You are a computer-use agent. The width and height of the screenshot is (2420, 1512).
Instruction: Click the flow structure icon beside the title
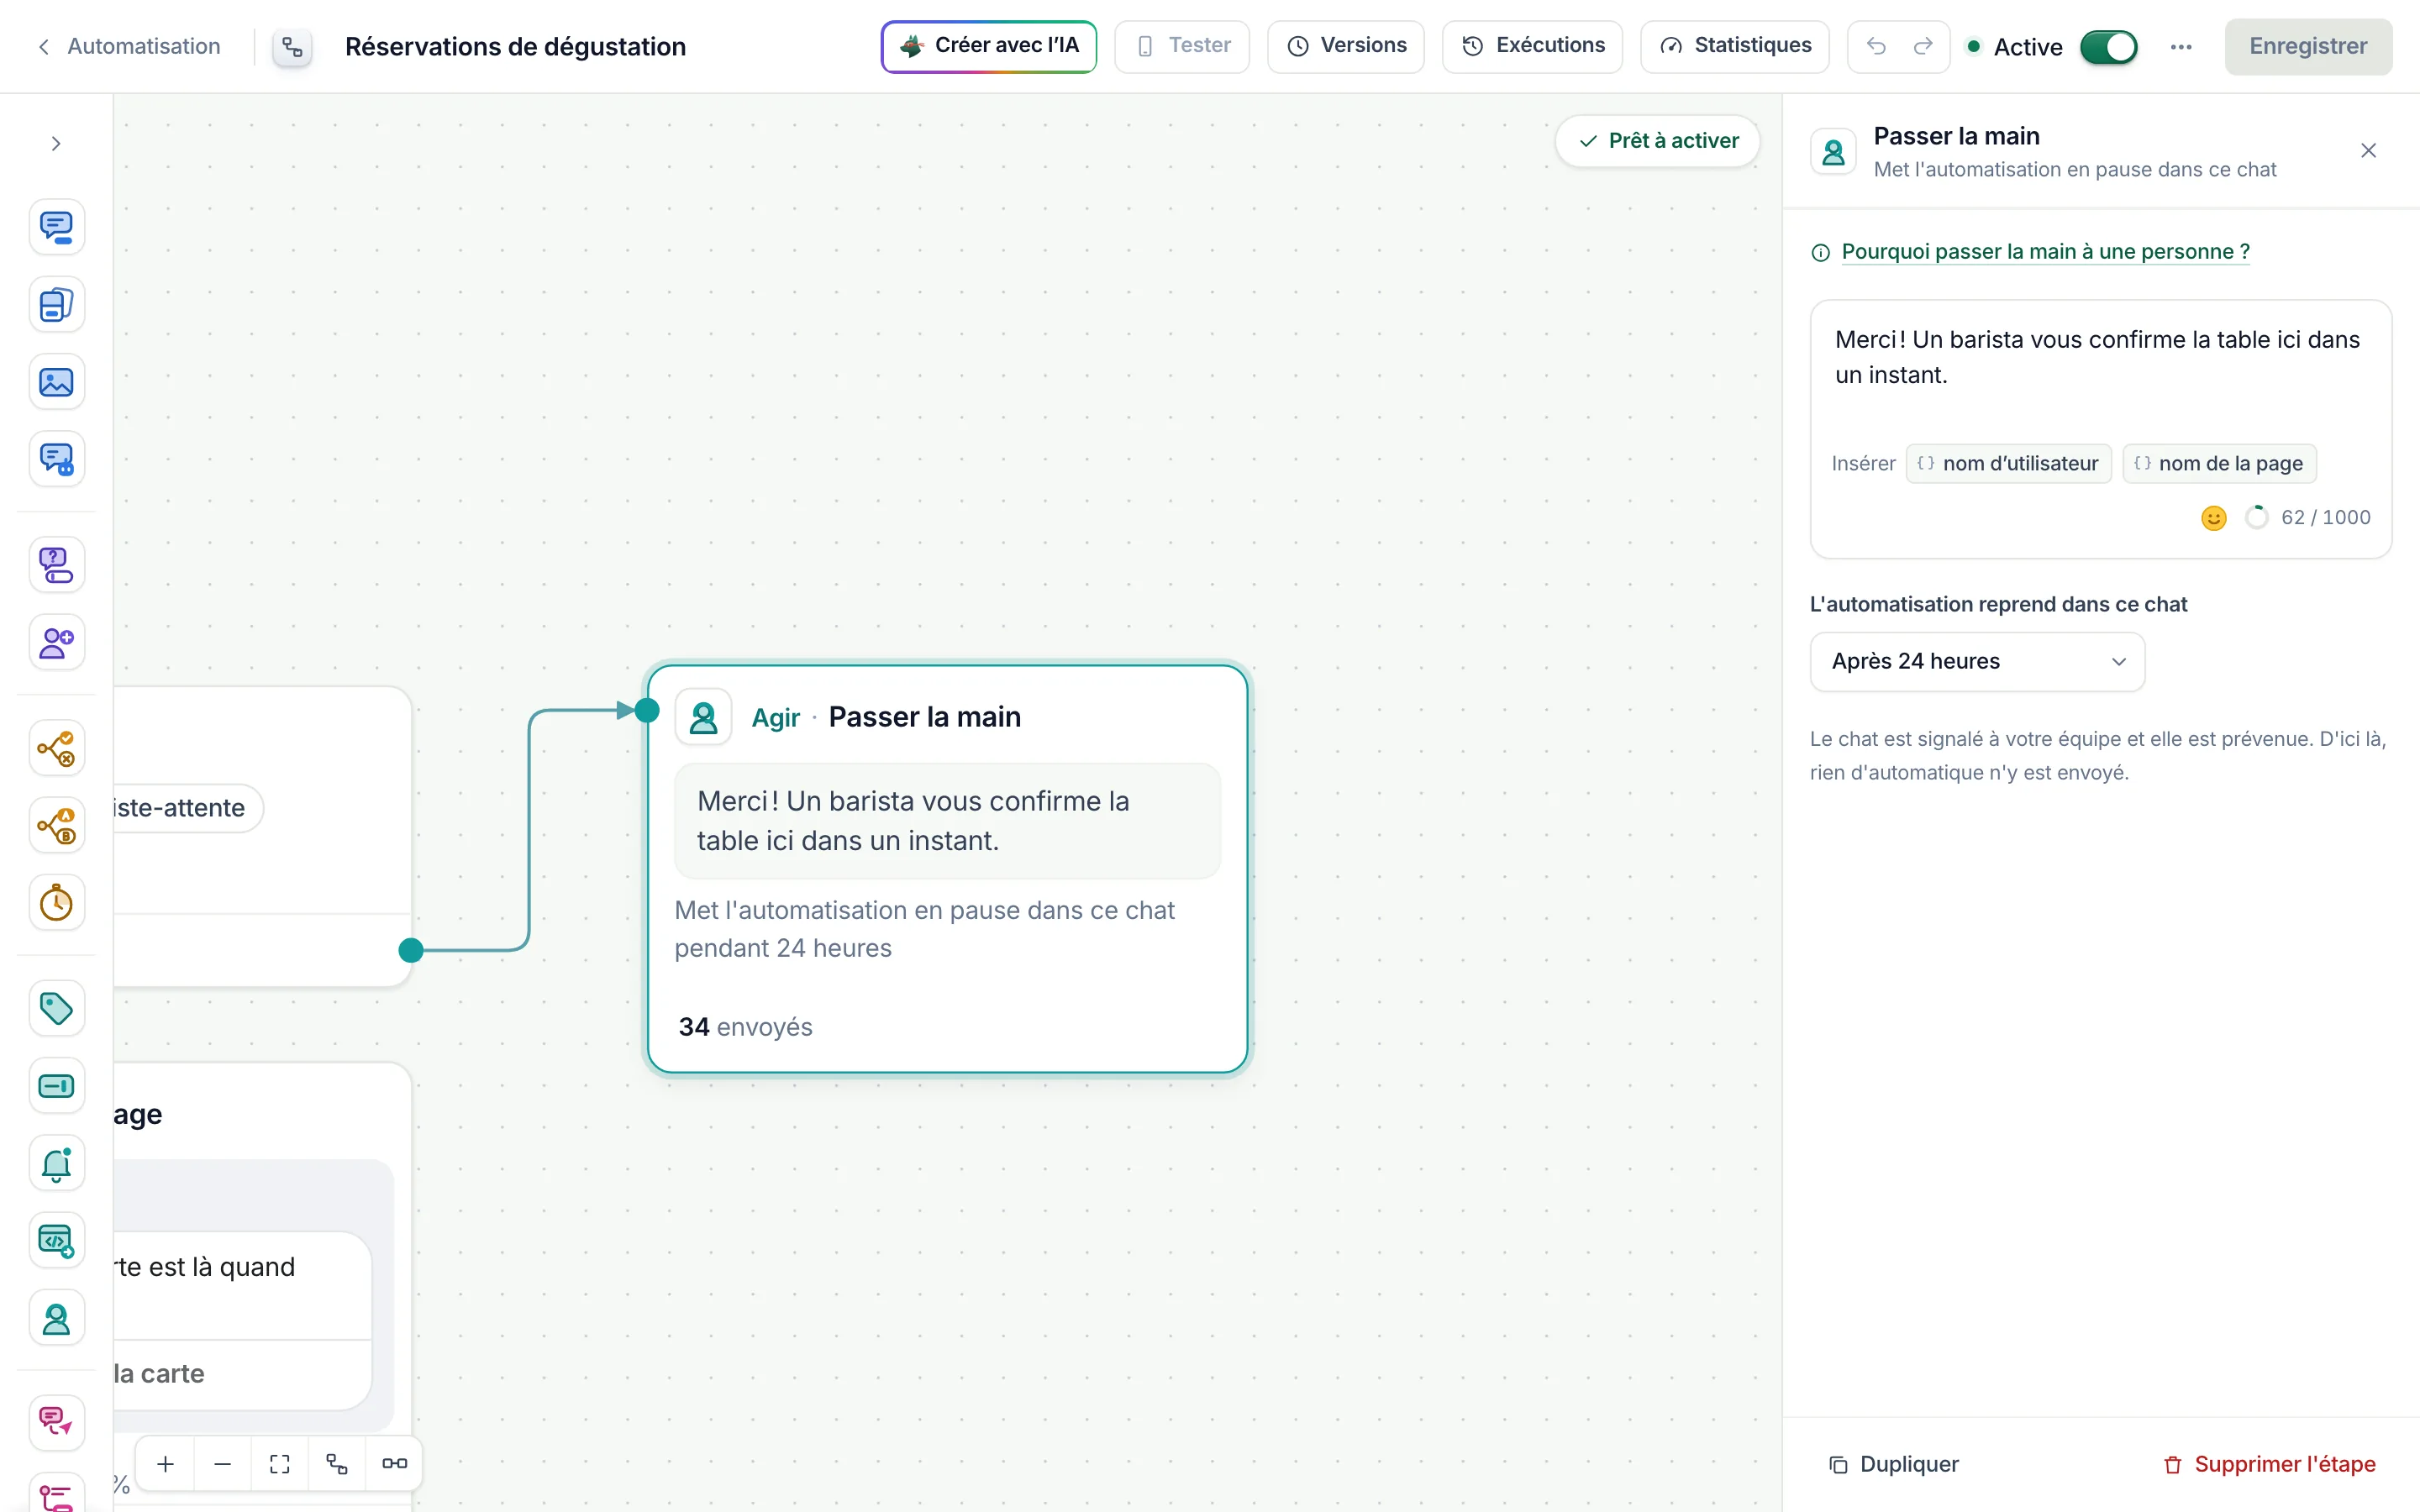(292, 47)
